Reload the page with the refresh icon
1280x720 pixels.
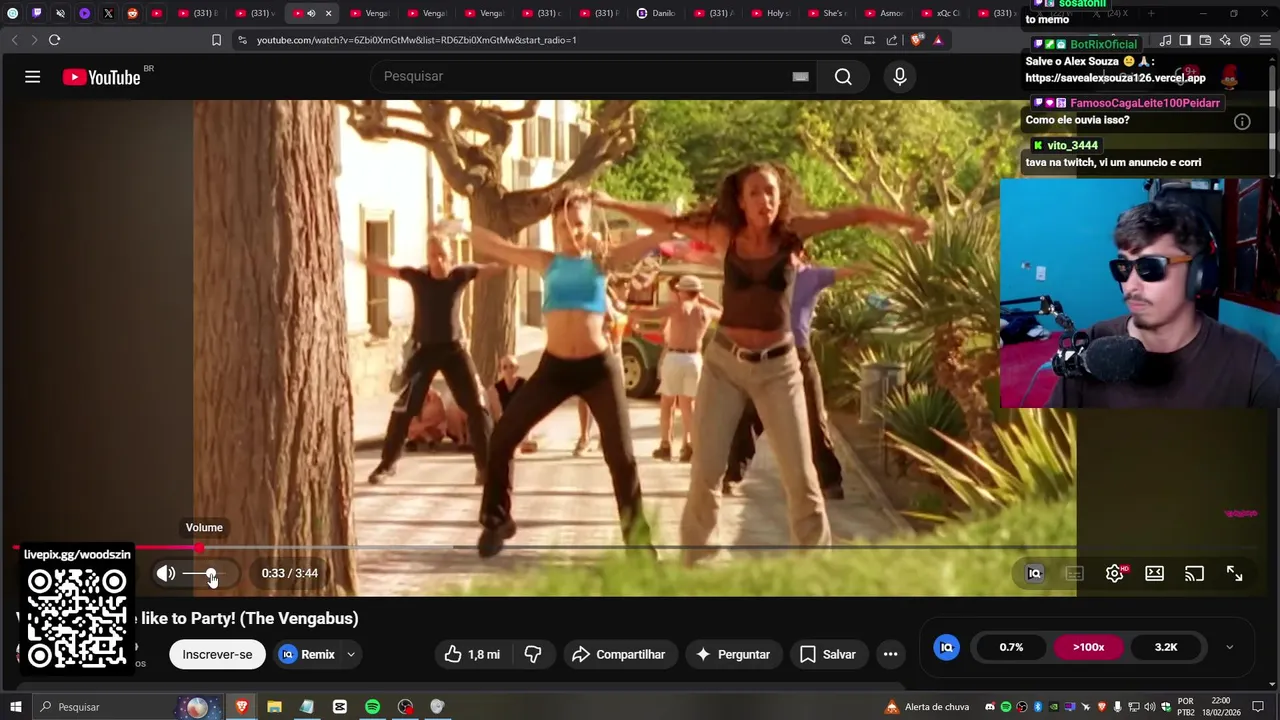tap(54, 40)
